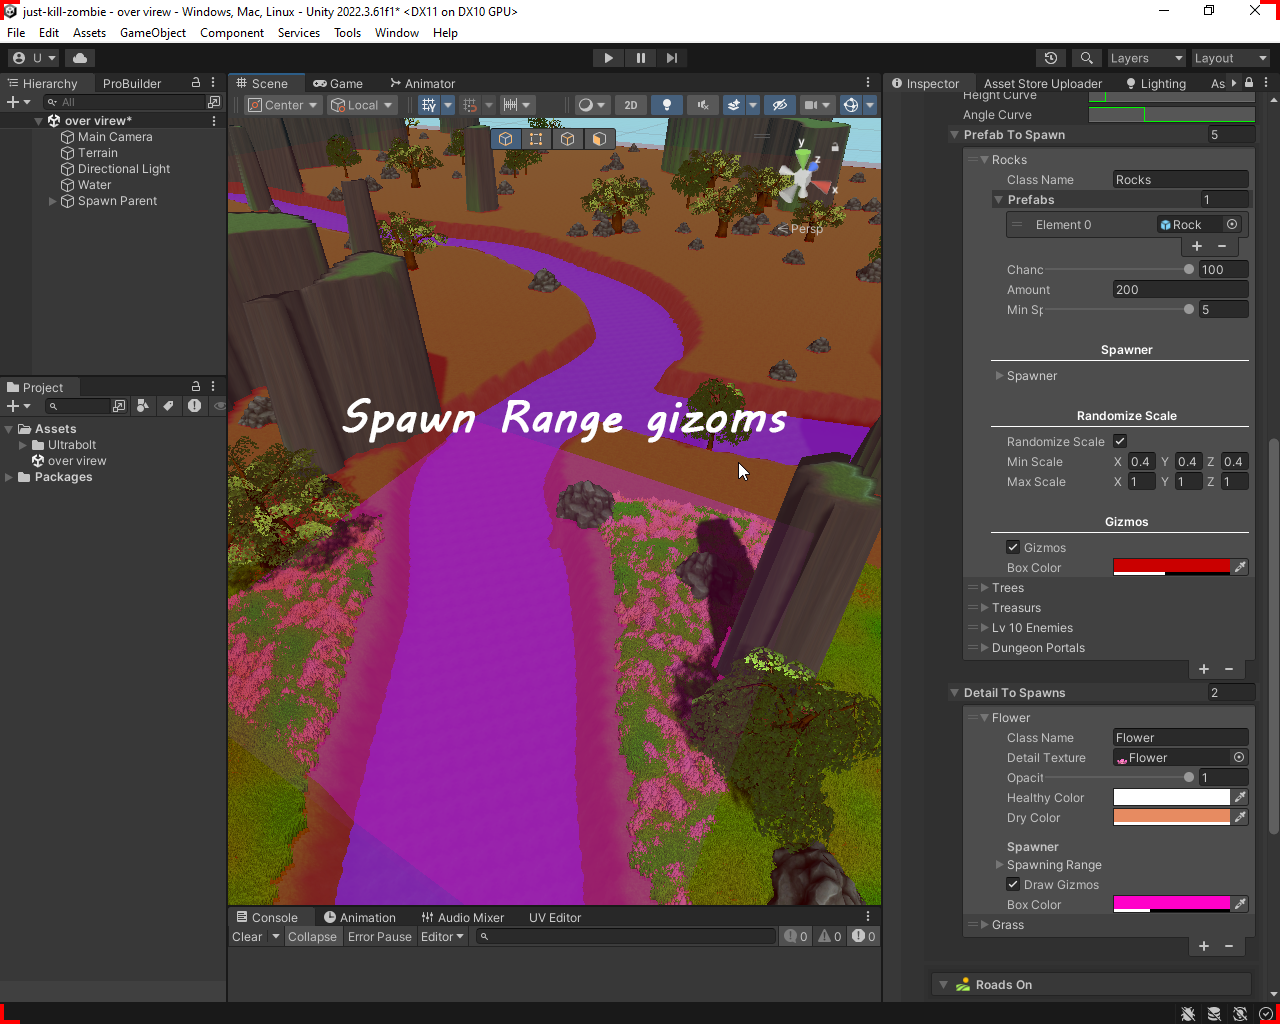1280x1024 pixels.
Task: Select Directional Light in Hierarchy
Action: 124,169
